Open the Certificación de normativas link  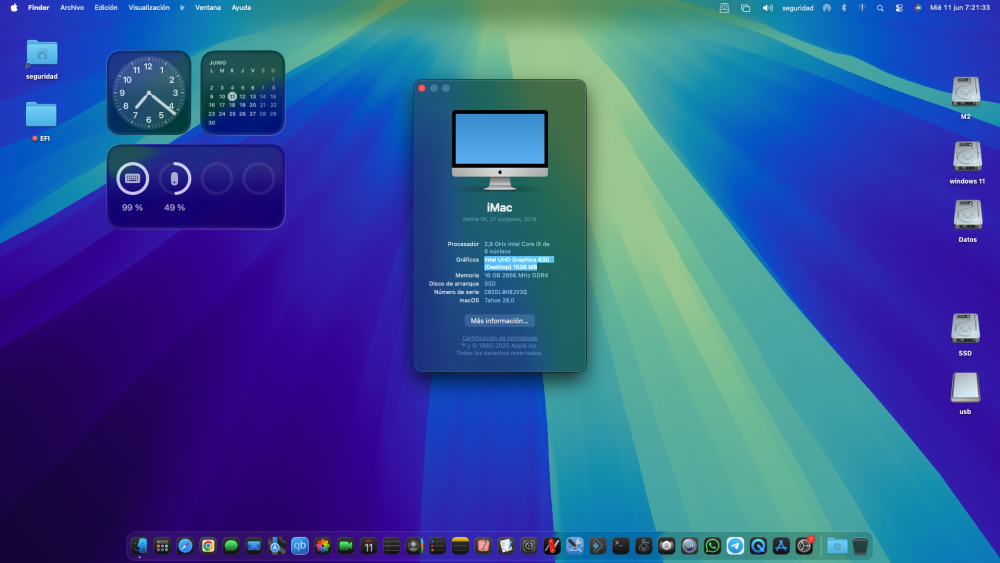coord(499,338)
